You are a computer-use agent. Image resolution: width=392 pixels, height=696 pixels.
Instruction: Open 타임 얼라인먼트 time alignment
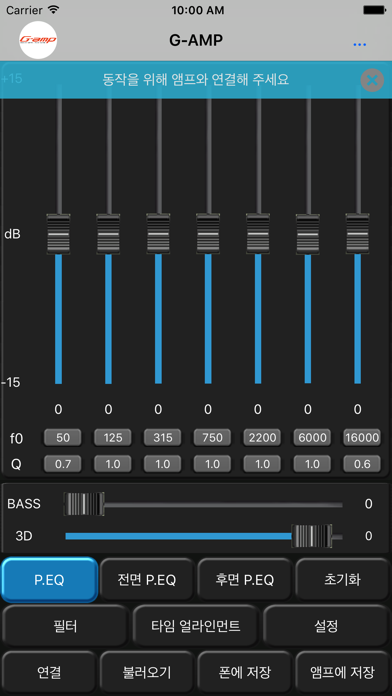click(x=196, y=626)
